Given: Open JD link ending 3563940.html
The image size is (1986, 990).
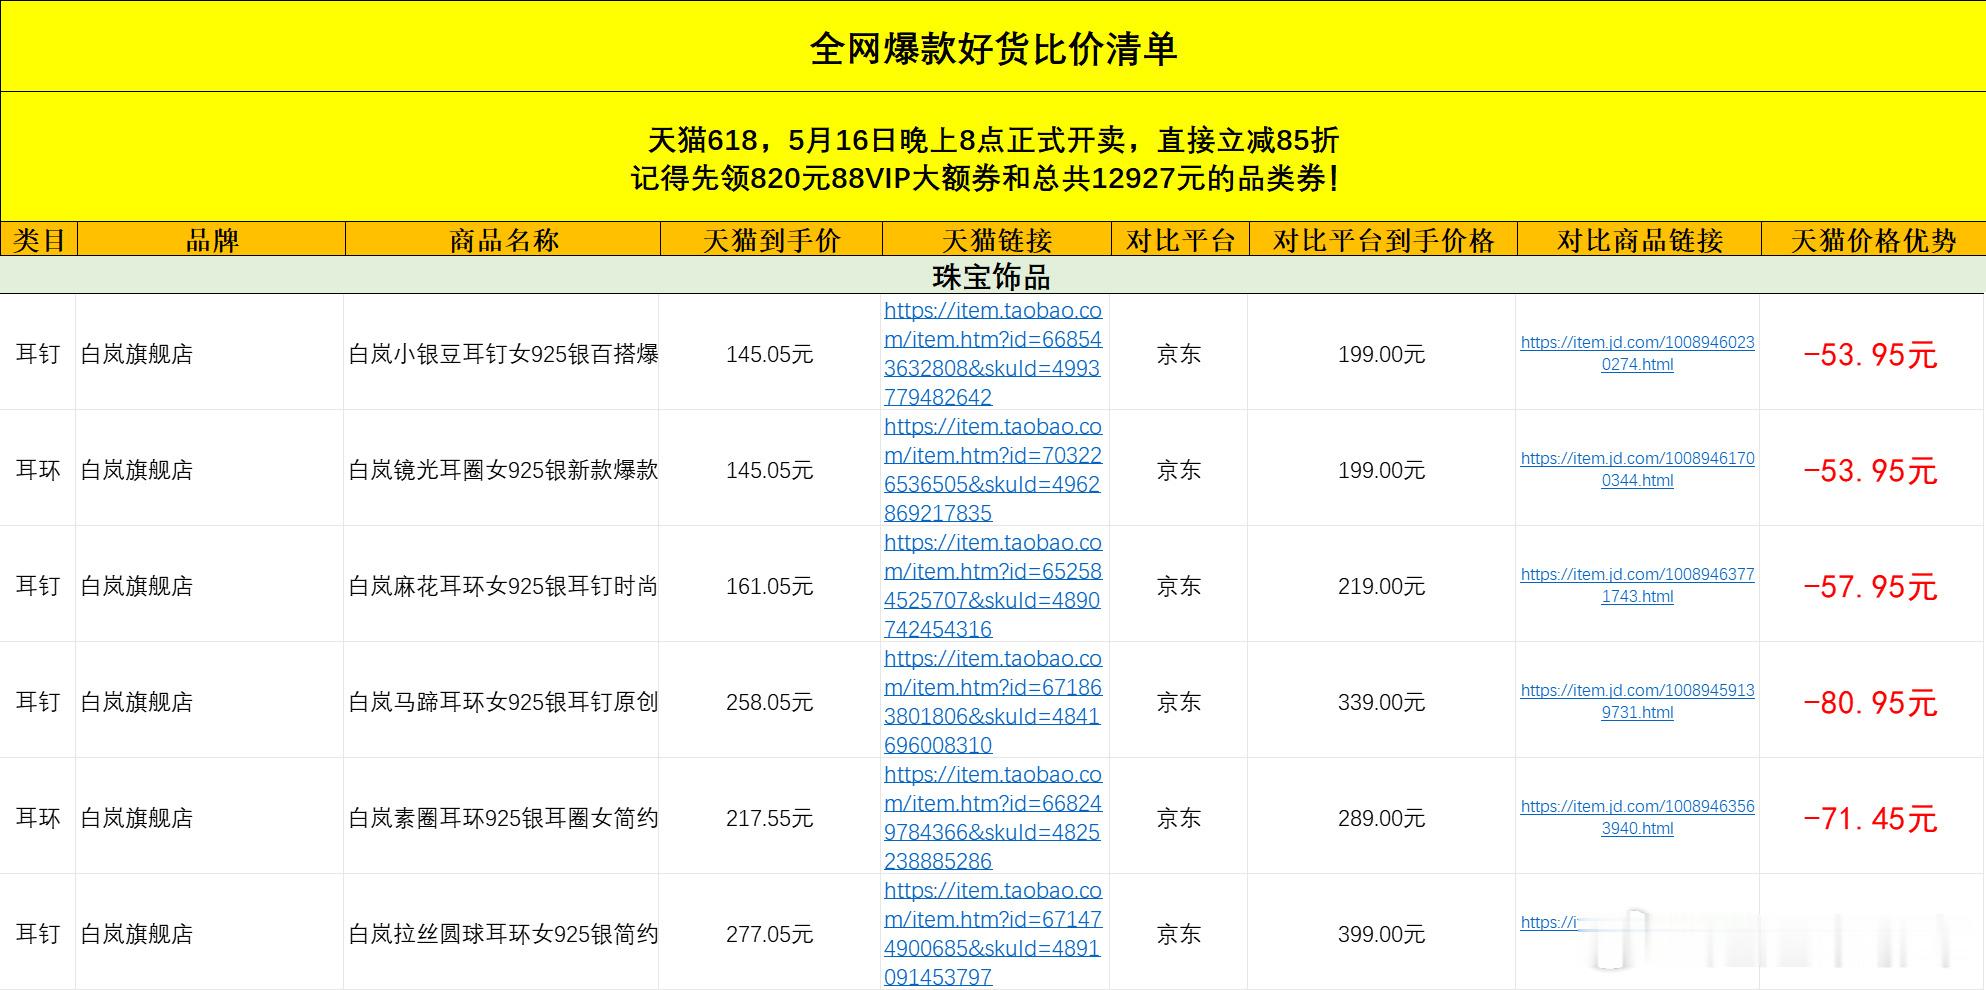Looking at the screenshot, I should pos(1637,817).
